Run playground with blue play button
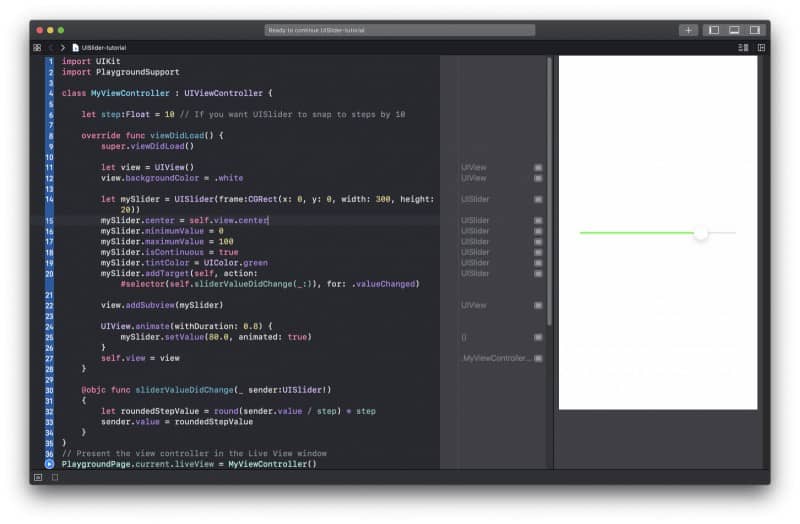Image resolution: width=800 pixels, height=524 pixels. pyautogui.click(x=49, y=464)
